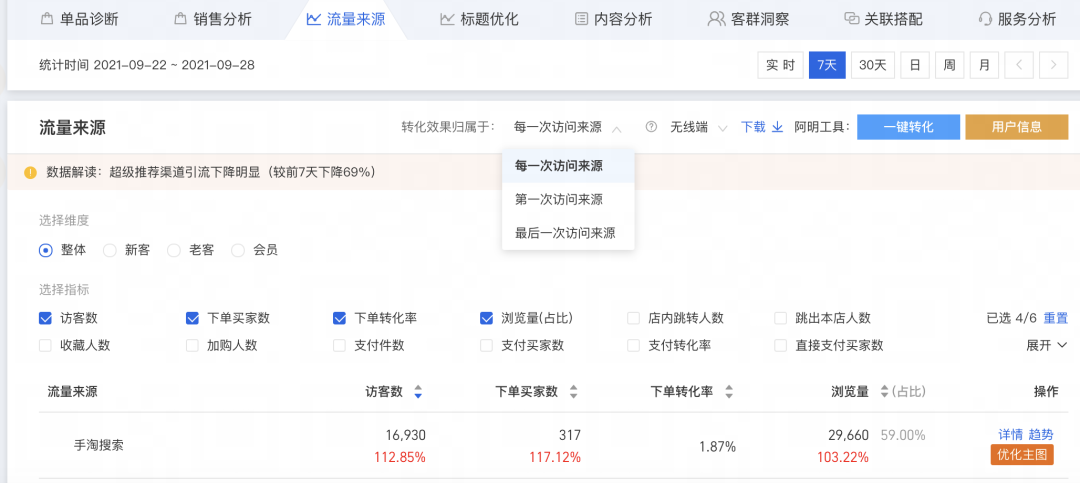Viewport: 1080px width, 483px height.
Task: Click the 1.87% conversion rate value
Action: coord(718,446)
